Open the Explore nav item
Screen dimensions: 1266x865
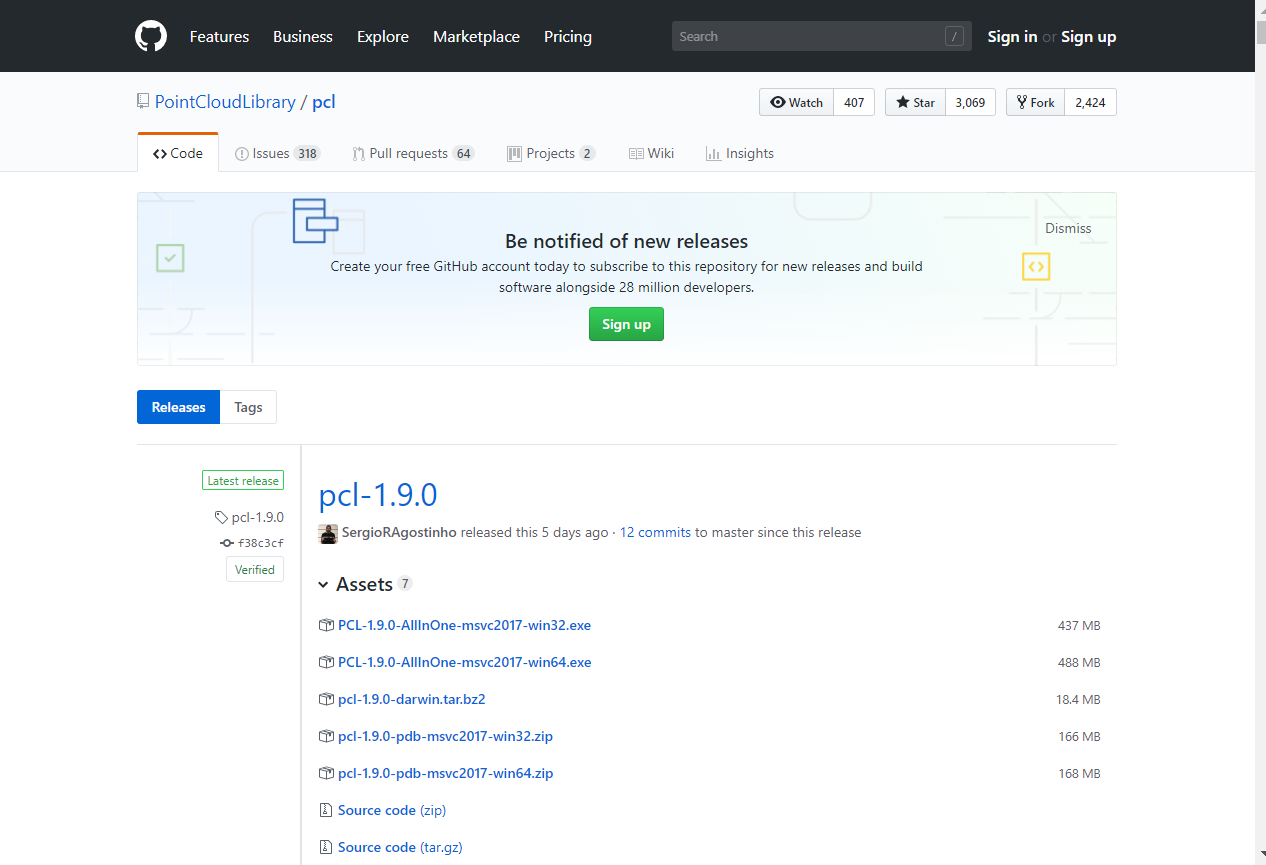pyautogui.click(x=383, y=36)
